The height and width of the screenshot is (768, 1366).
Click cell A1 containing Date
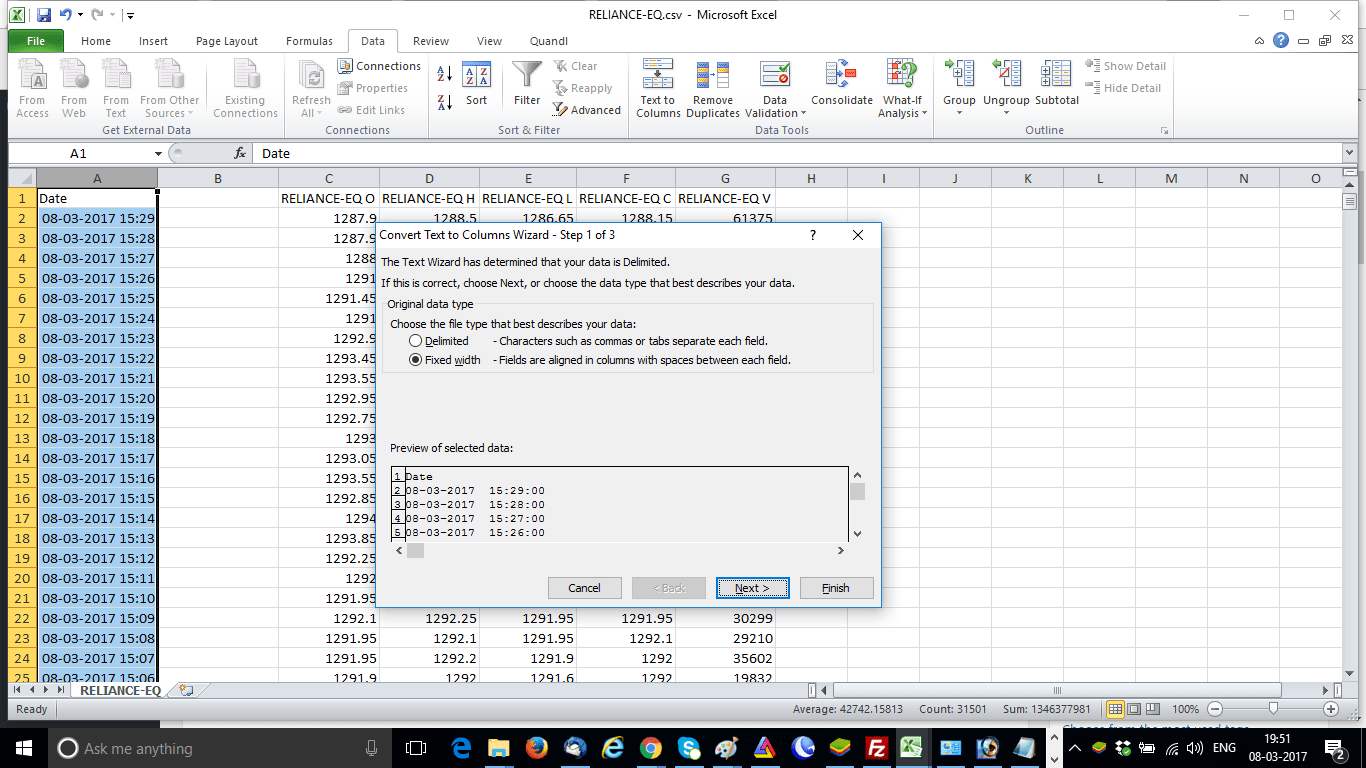[x=97, y=198]
